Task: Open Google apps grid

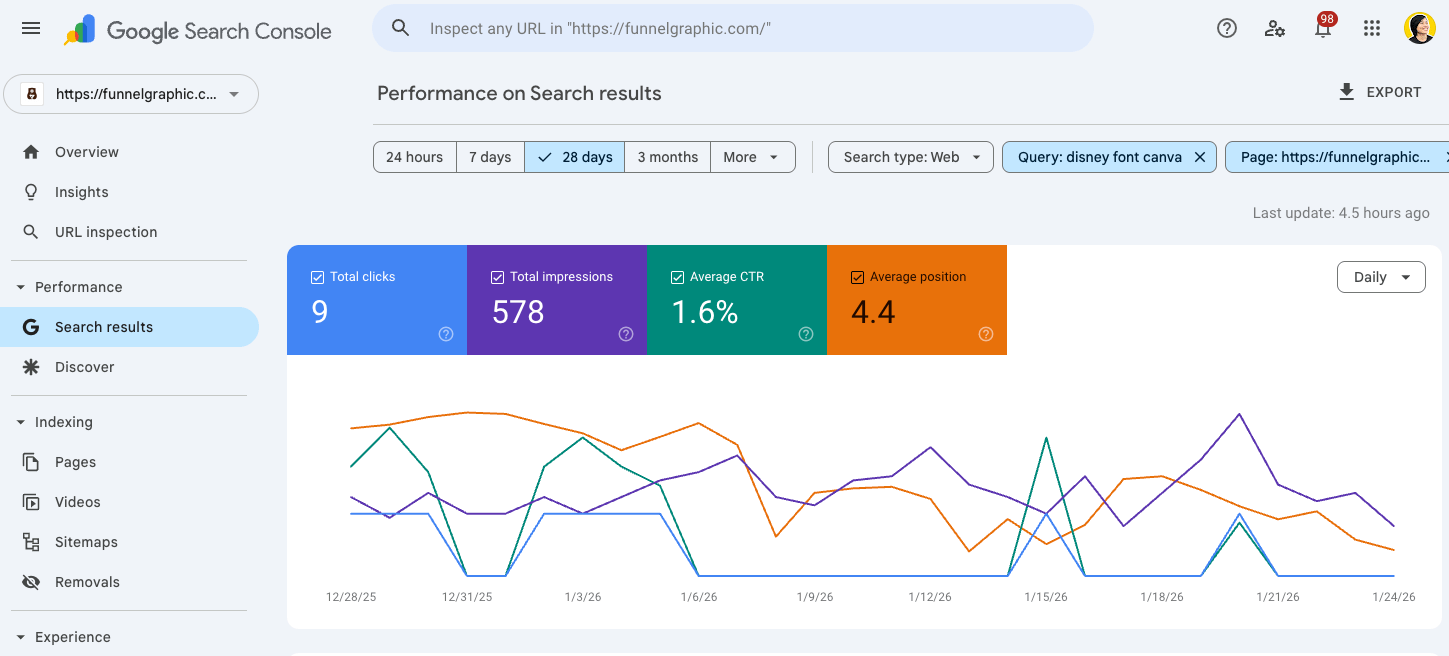Action: tap(1371, 28)
